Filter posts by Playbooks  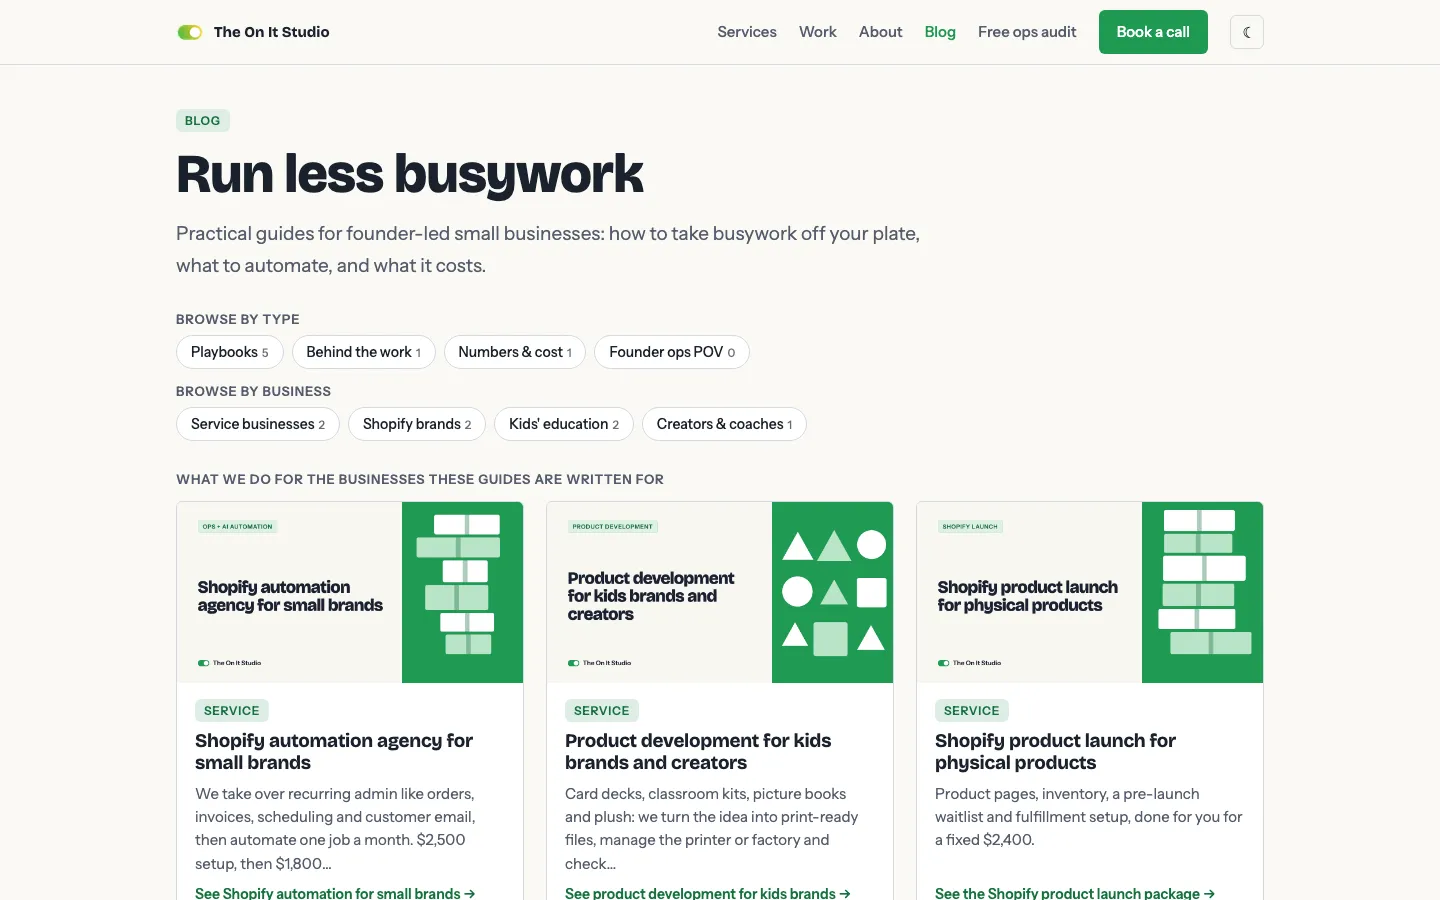click(x=230, y=352)
